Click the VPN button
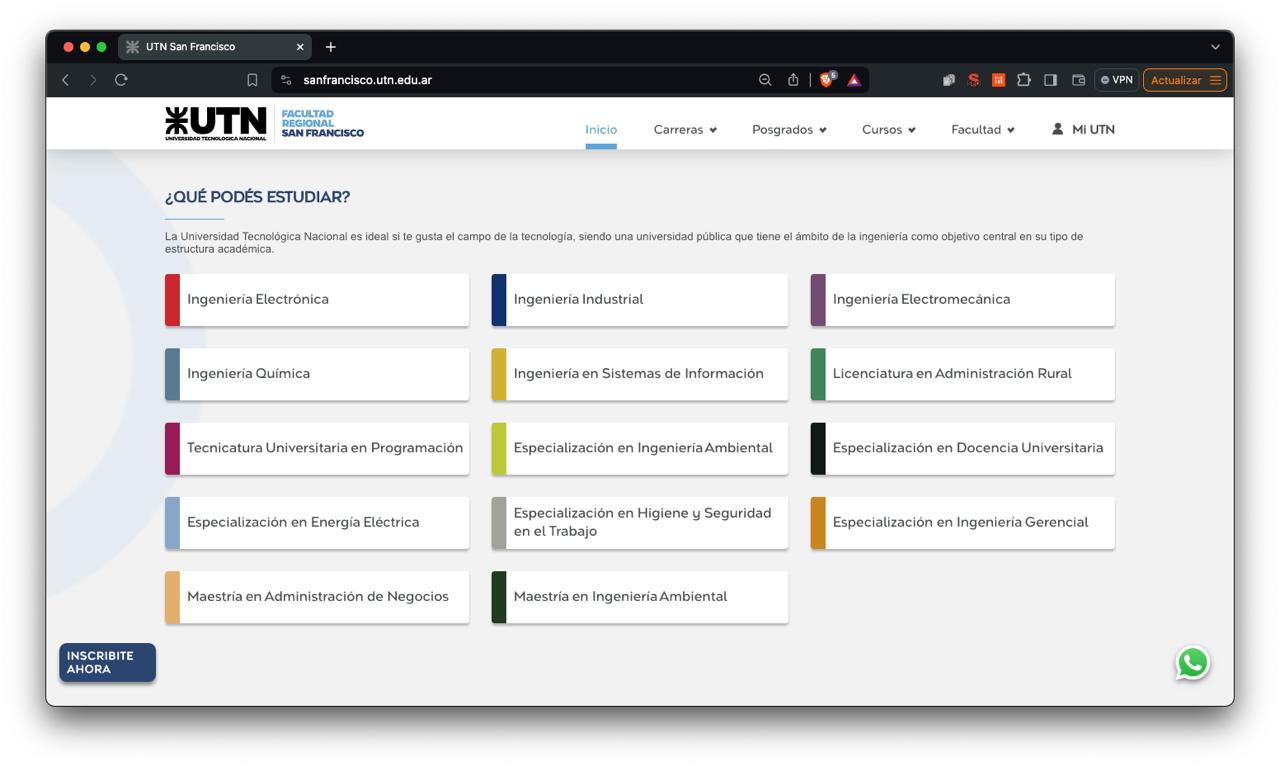1280x767 pixels. [x=1116, y=80]
